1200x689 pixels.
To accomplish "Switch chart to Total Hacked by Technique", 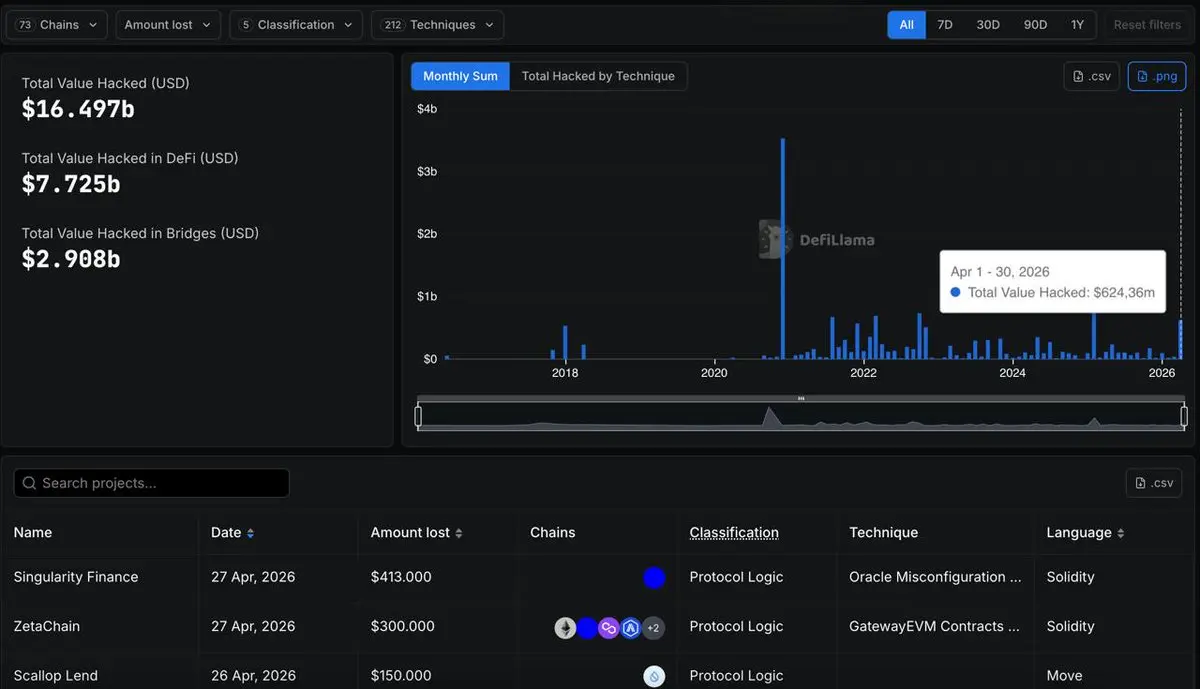I will [598, 76].
